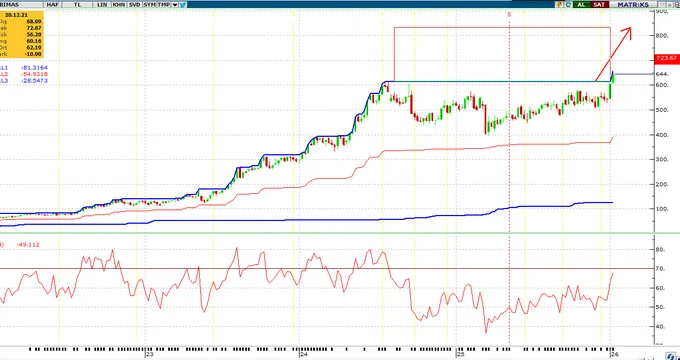Click the 56.20 value in info box
The image size is (680, 360).
[33, 34]
